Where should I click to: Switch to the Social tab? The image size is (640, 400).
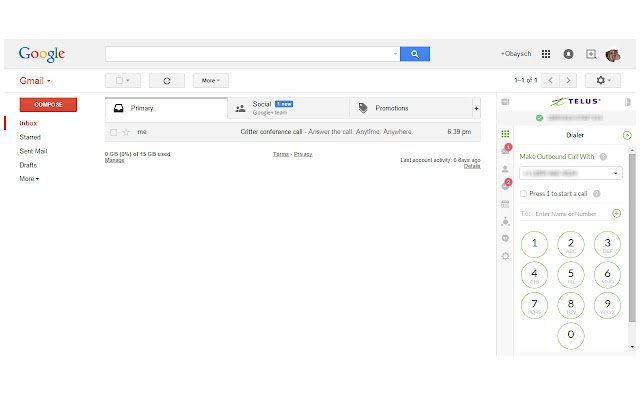click(x=289, y=108)
